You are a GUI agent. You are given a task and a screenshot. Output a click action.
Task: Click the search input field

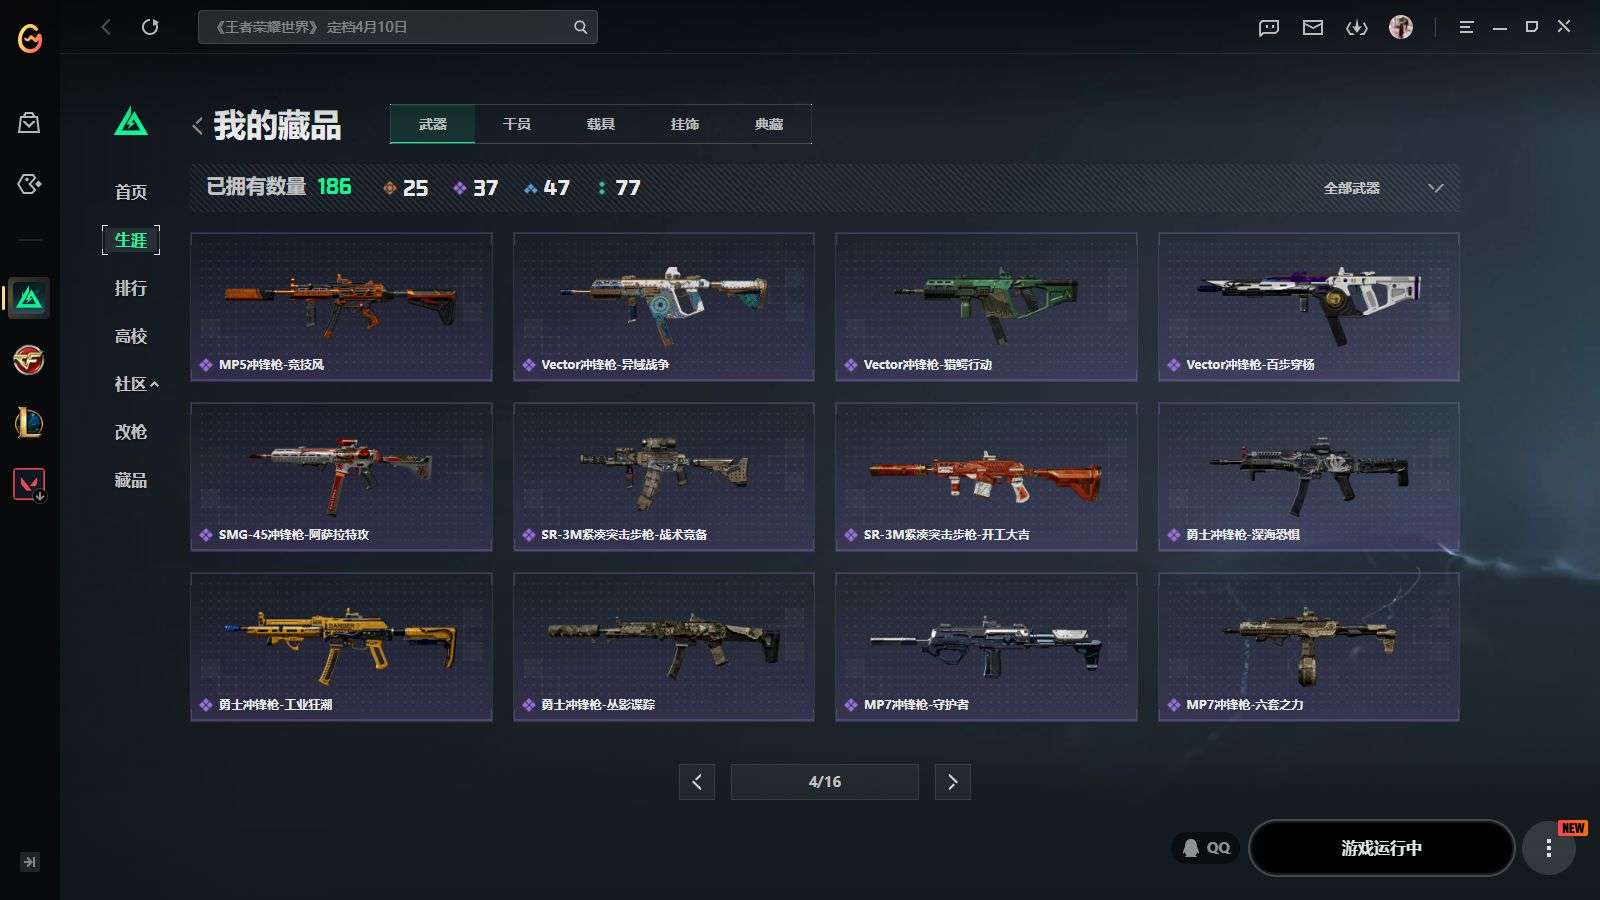pos(386,27)
